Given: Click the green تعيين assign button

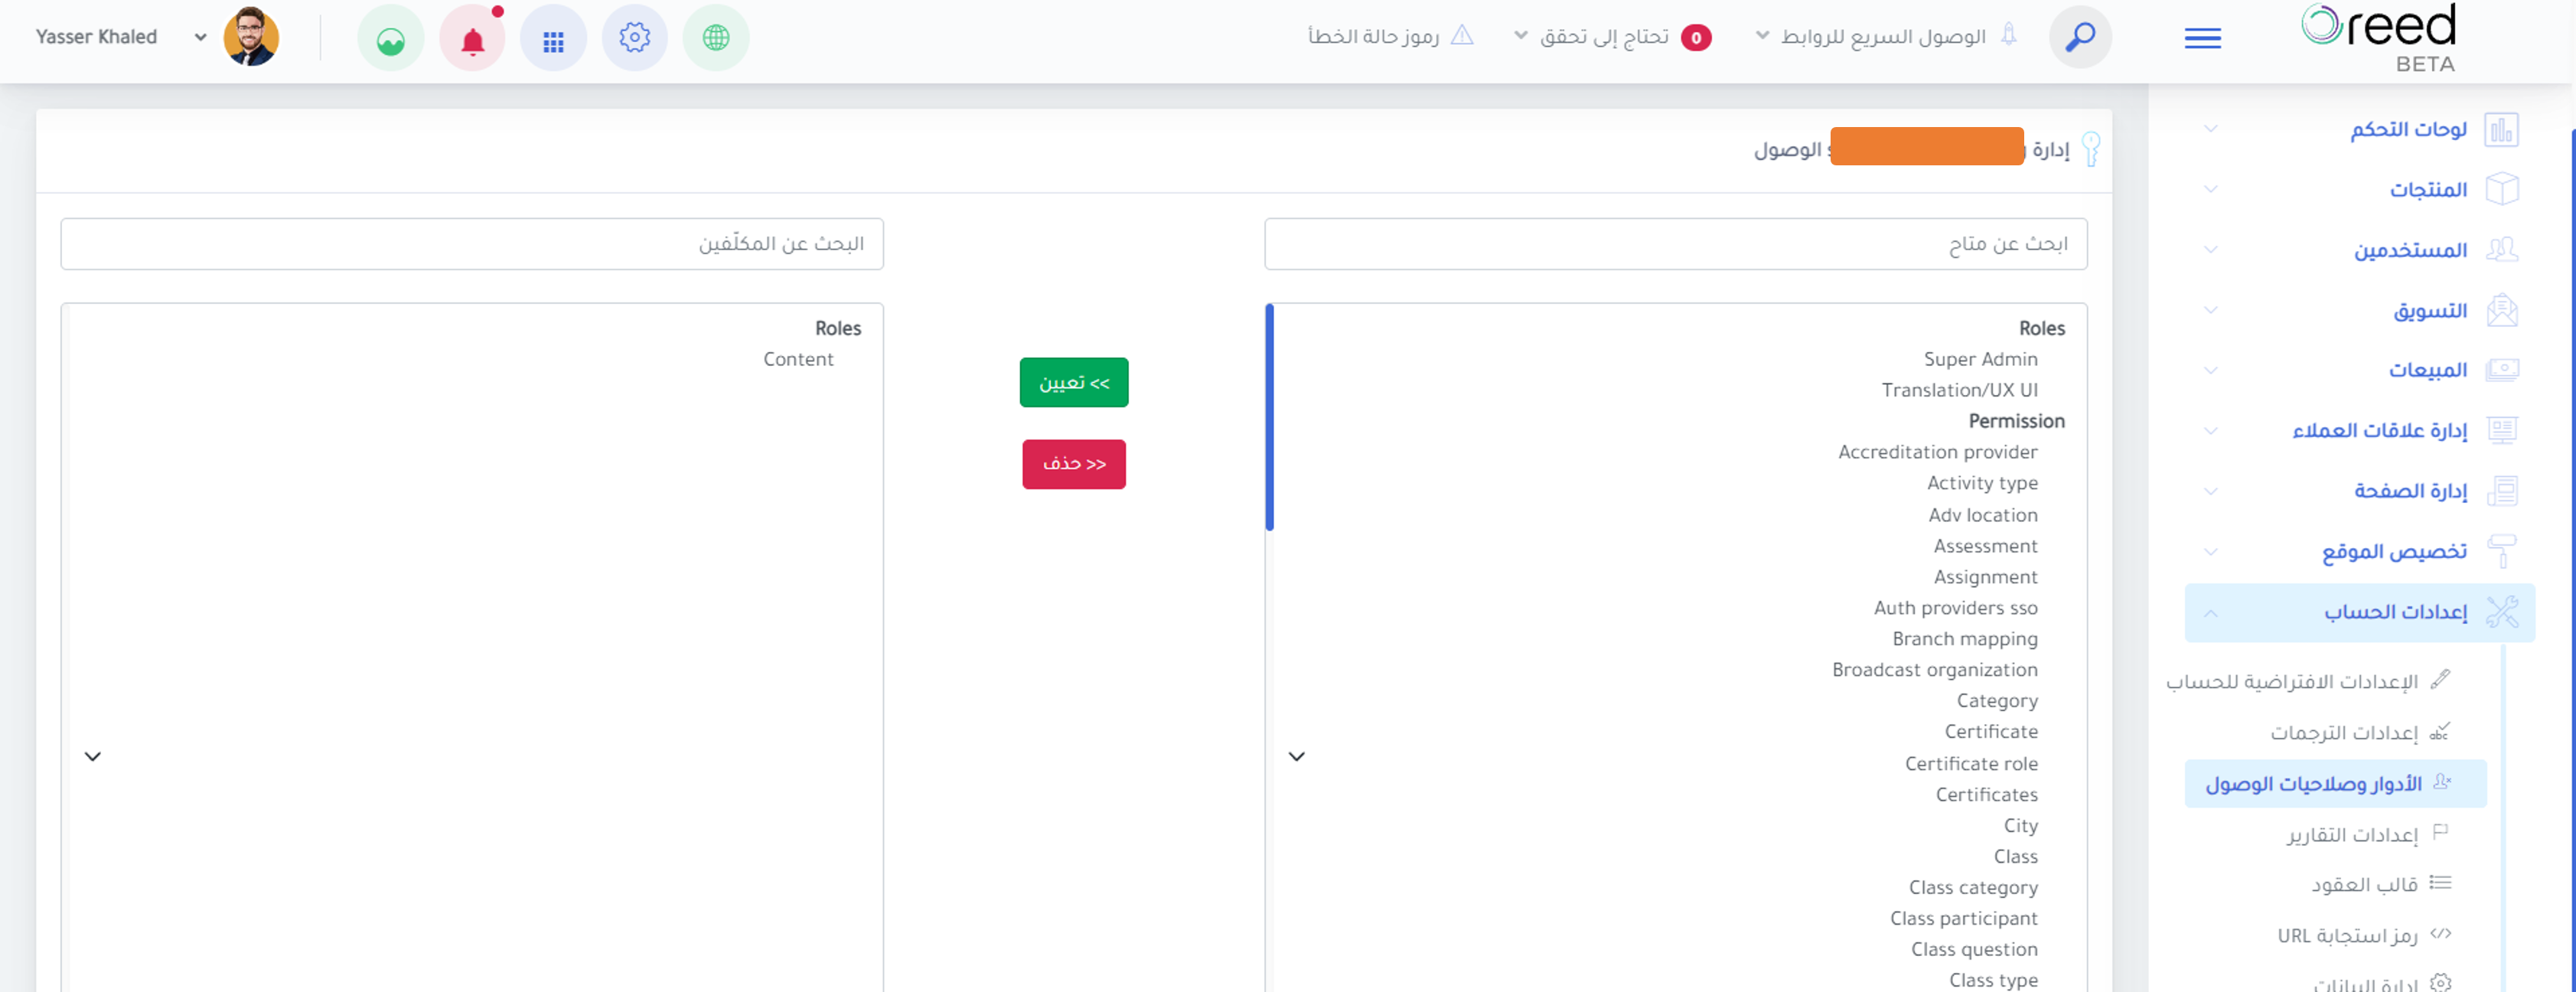Looking at the screenshot, I should coord(1074,382).
